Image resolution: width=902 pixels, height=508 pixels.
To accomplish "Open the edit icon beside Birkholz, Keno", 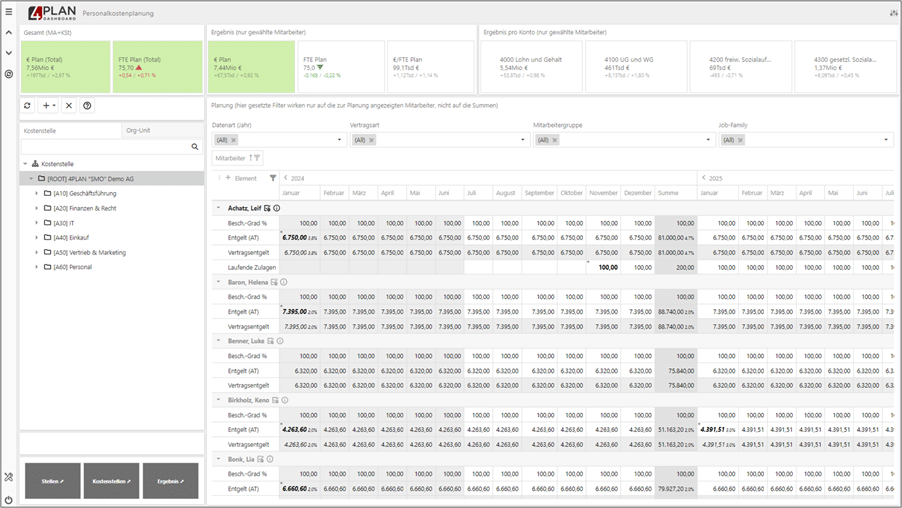I will (x=276, y=400).
